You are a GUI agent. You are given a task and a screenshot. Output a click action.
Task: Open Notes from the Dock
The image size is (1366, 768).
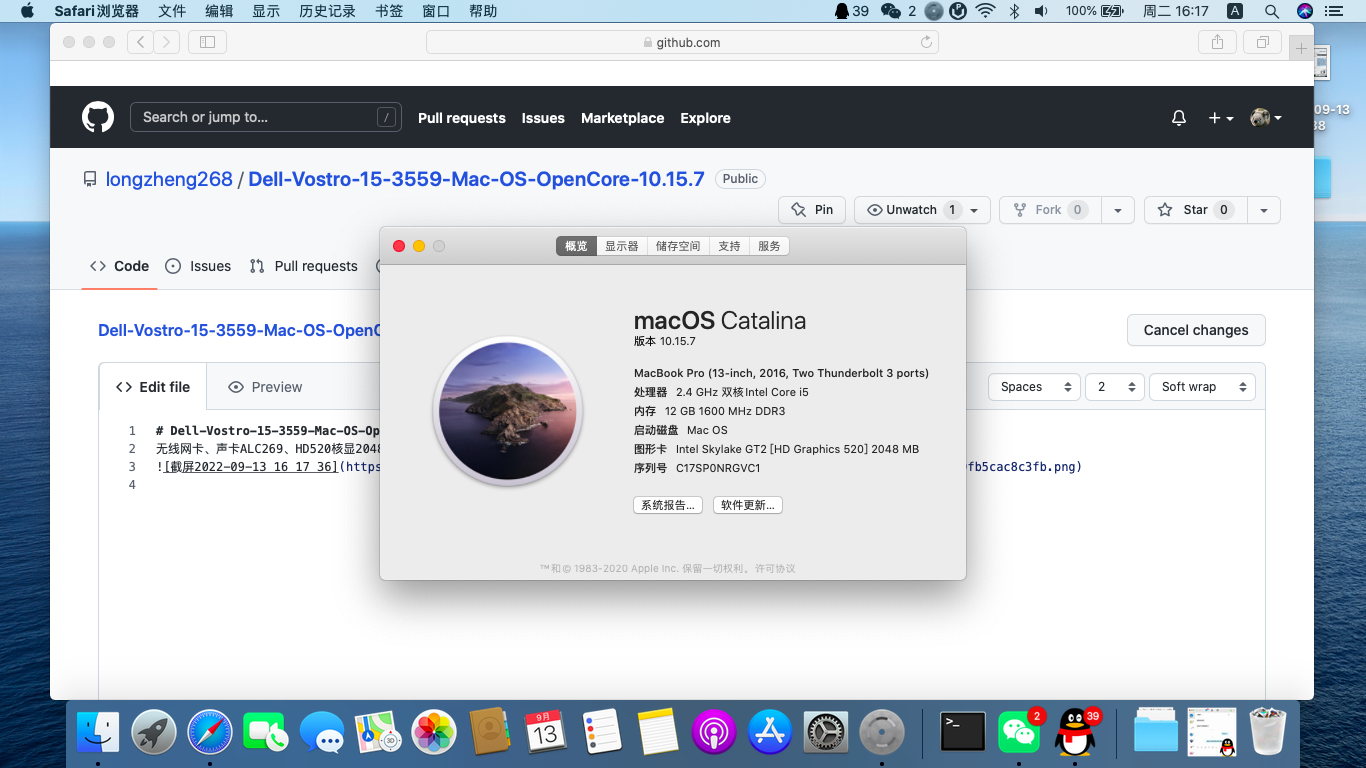pos(658,733)
